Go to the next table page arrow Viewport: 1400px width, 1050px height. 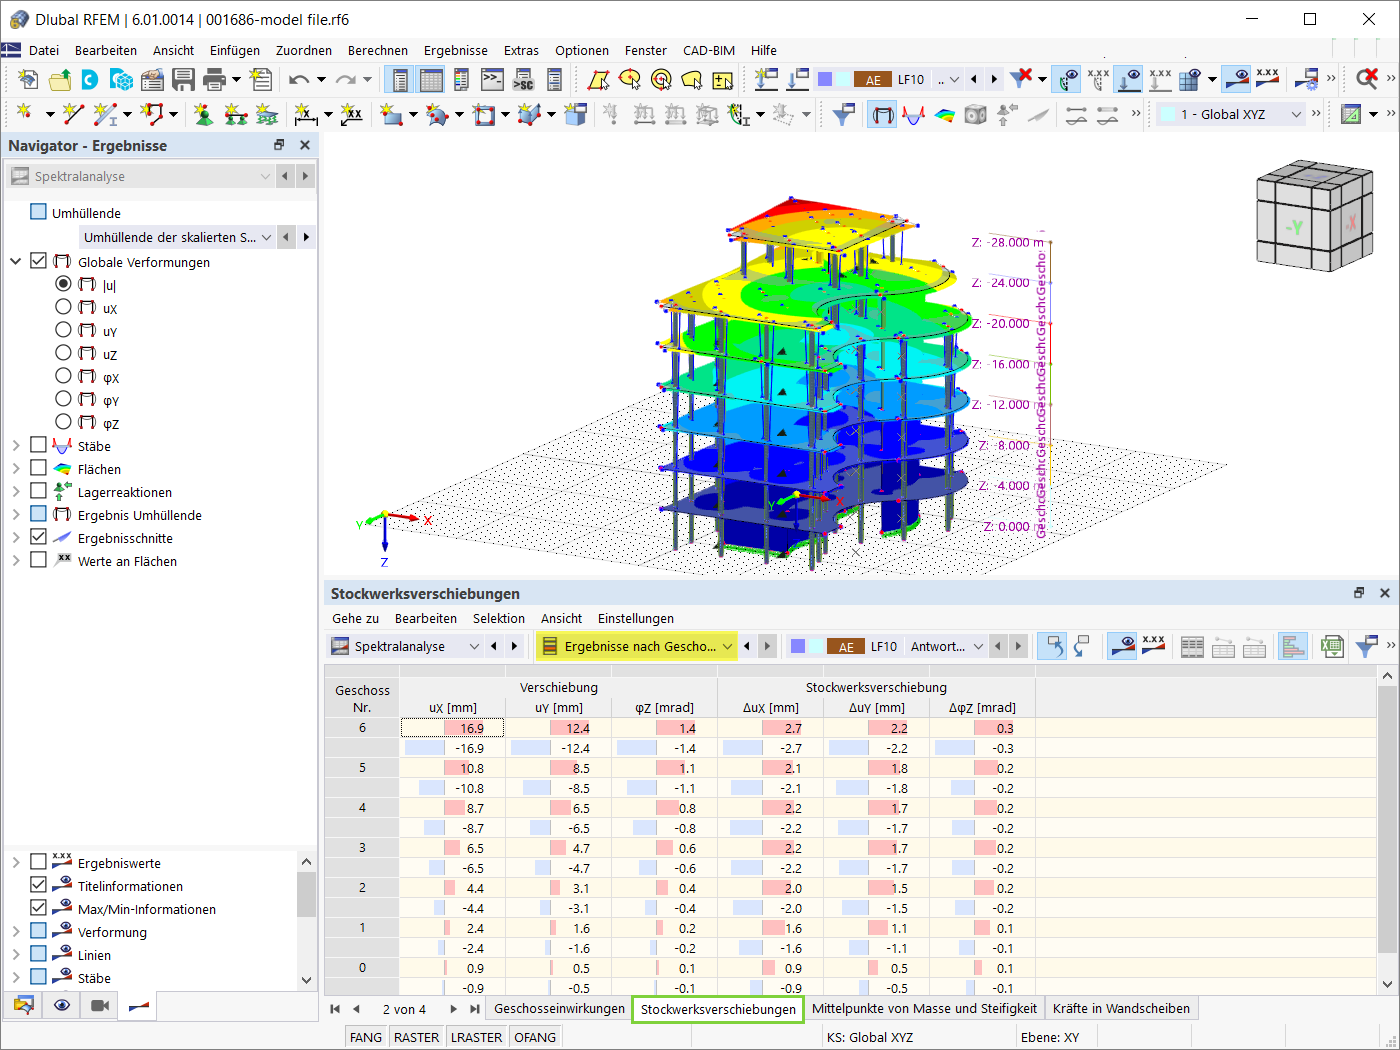[454, 1009]
